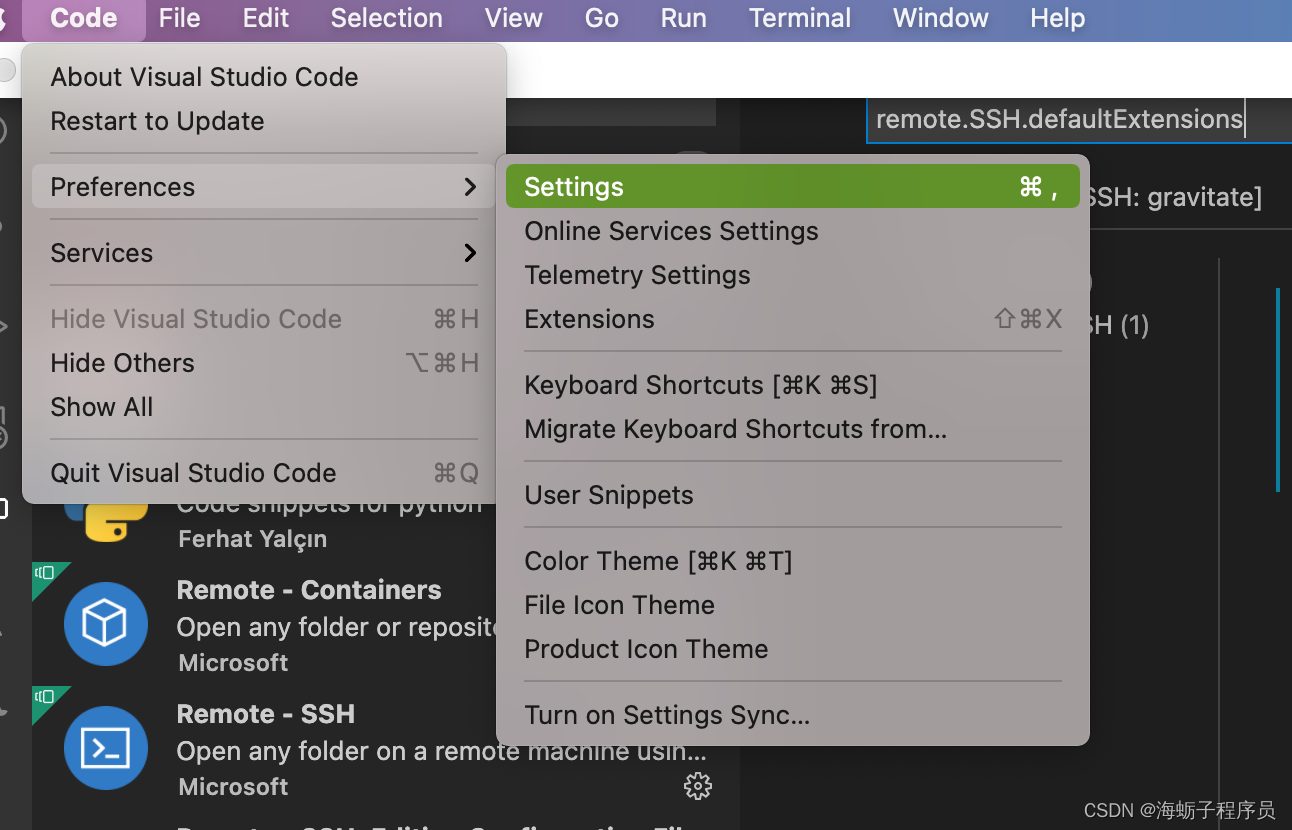Open Online Services Settings
This screenshot has width=1292, height=830.
click(793, 231)
